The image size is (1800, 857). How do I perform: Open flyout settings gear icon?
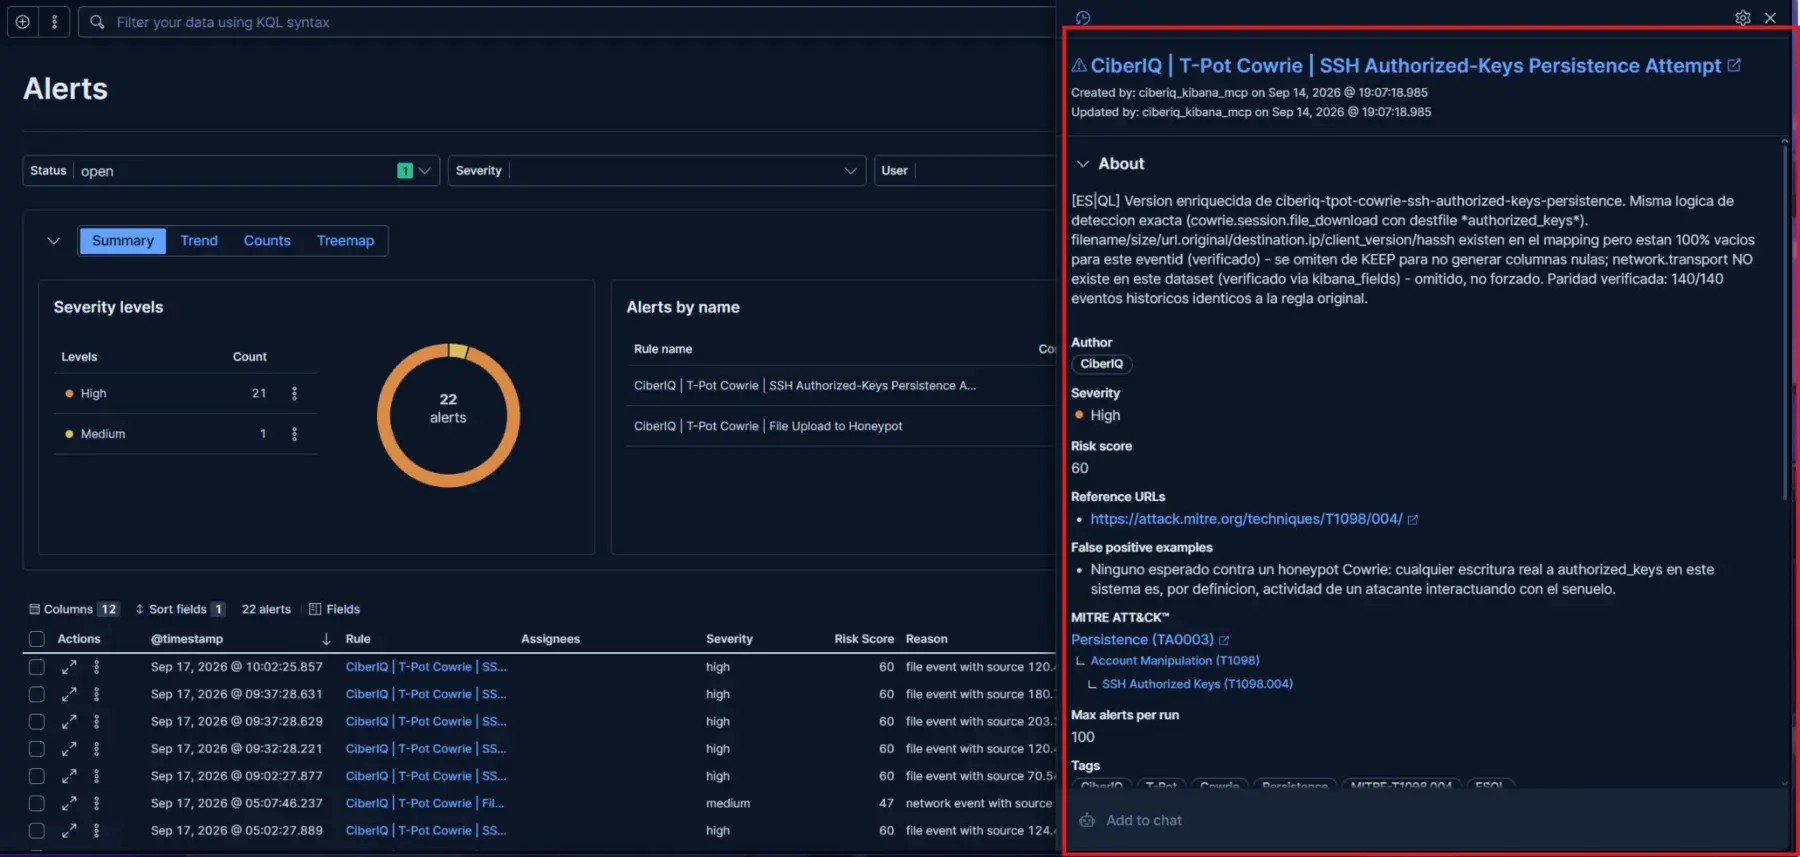[1743, 18]
